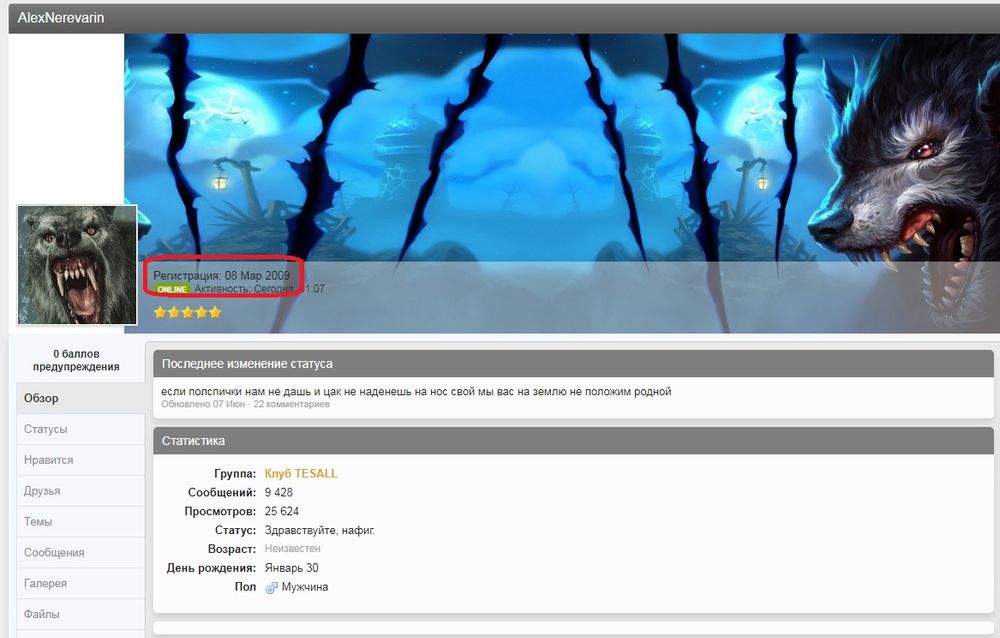1000x638 pixels.
Task: Click the Обновлено 07 Июн timestamp
Action: (203, 404)
